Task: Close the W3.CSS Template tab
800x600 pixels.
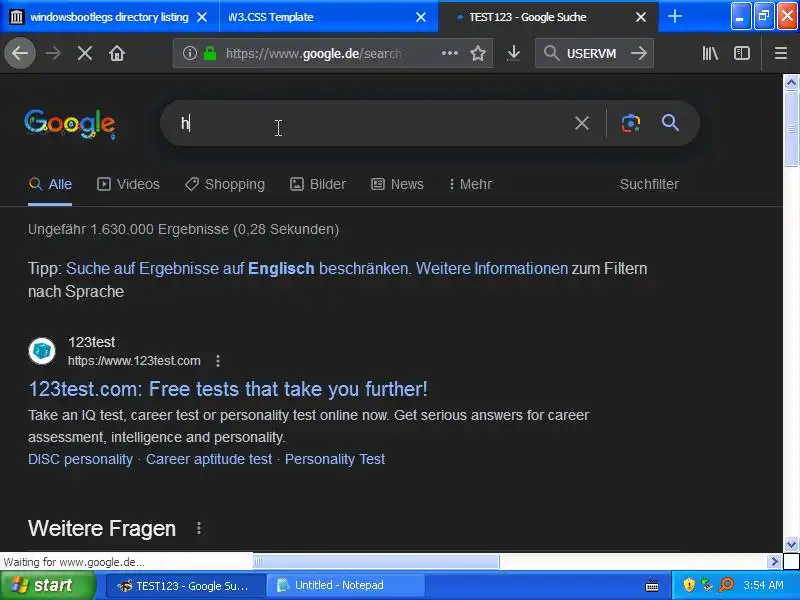Action: click(x=421, y=17)
